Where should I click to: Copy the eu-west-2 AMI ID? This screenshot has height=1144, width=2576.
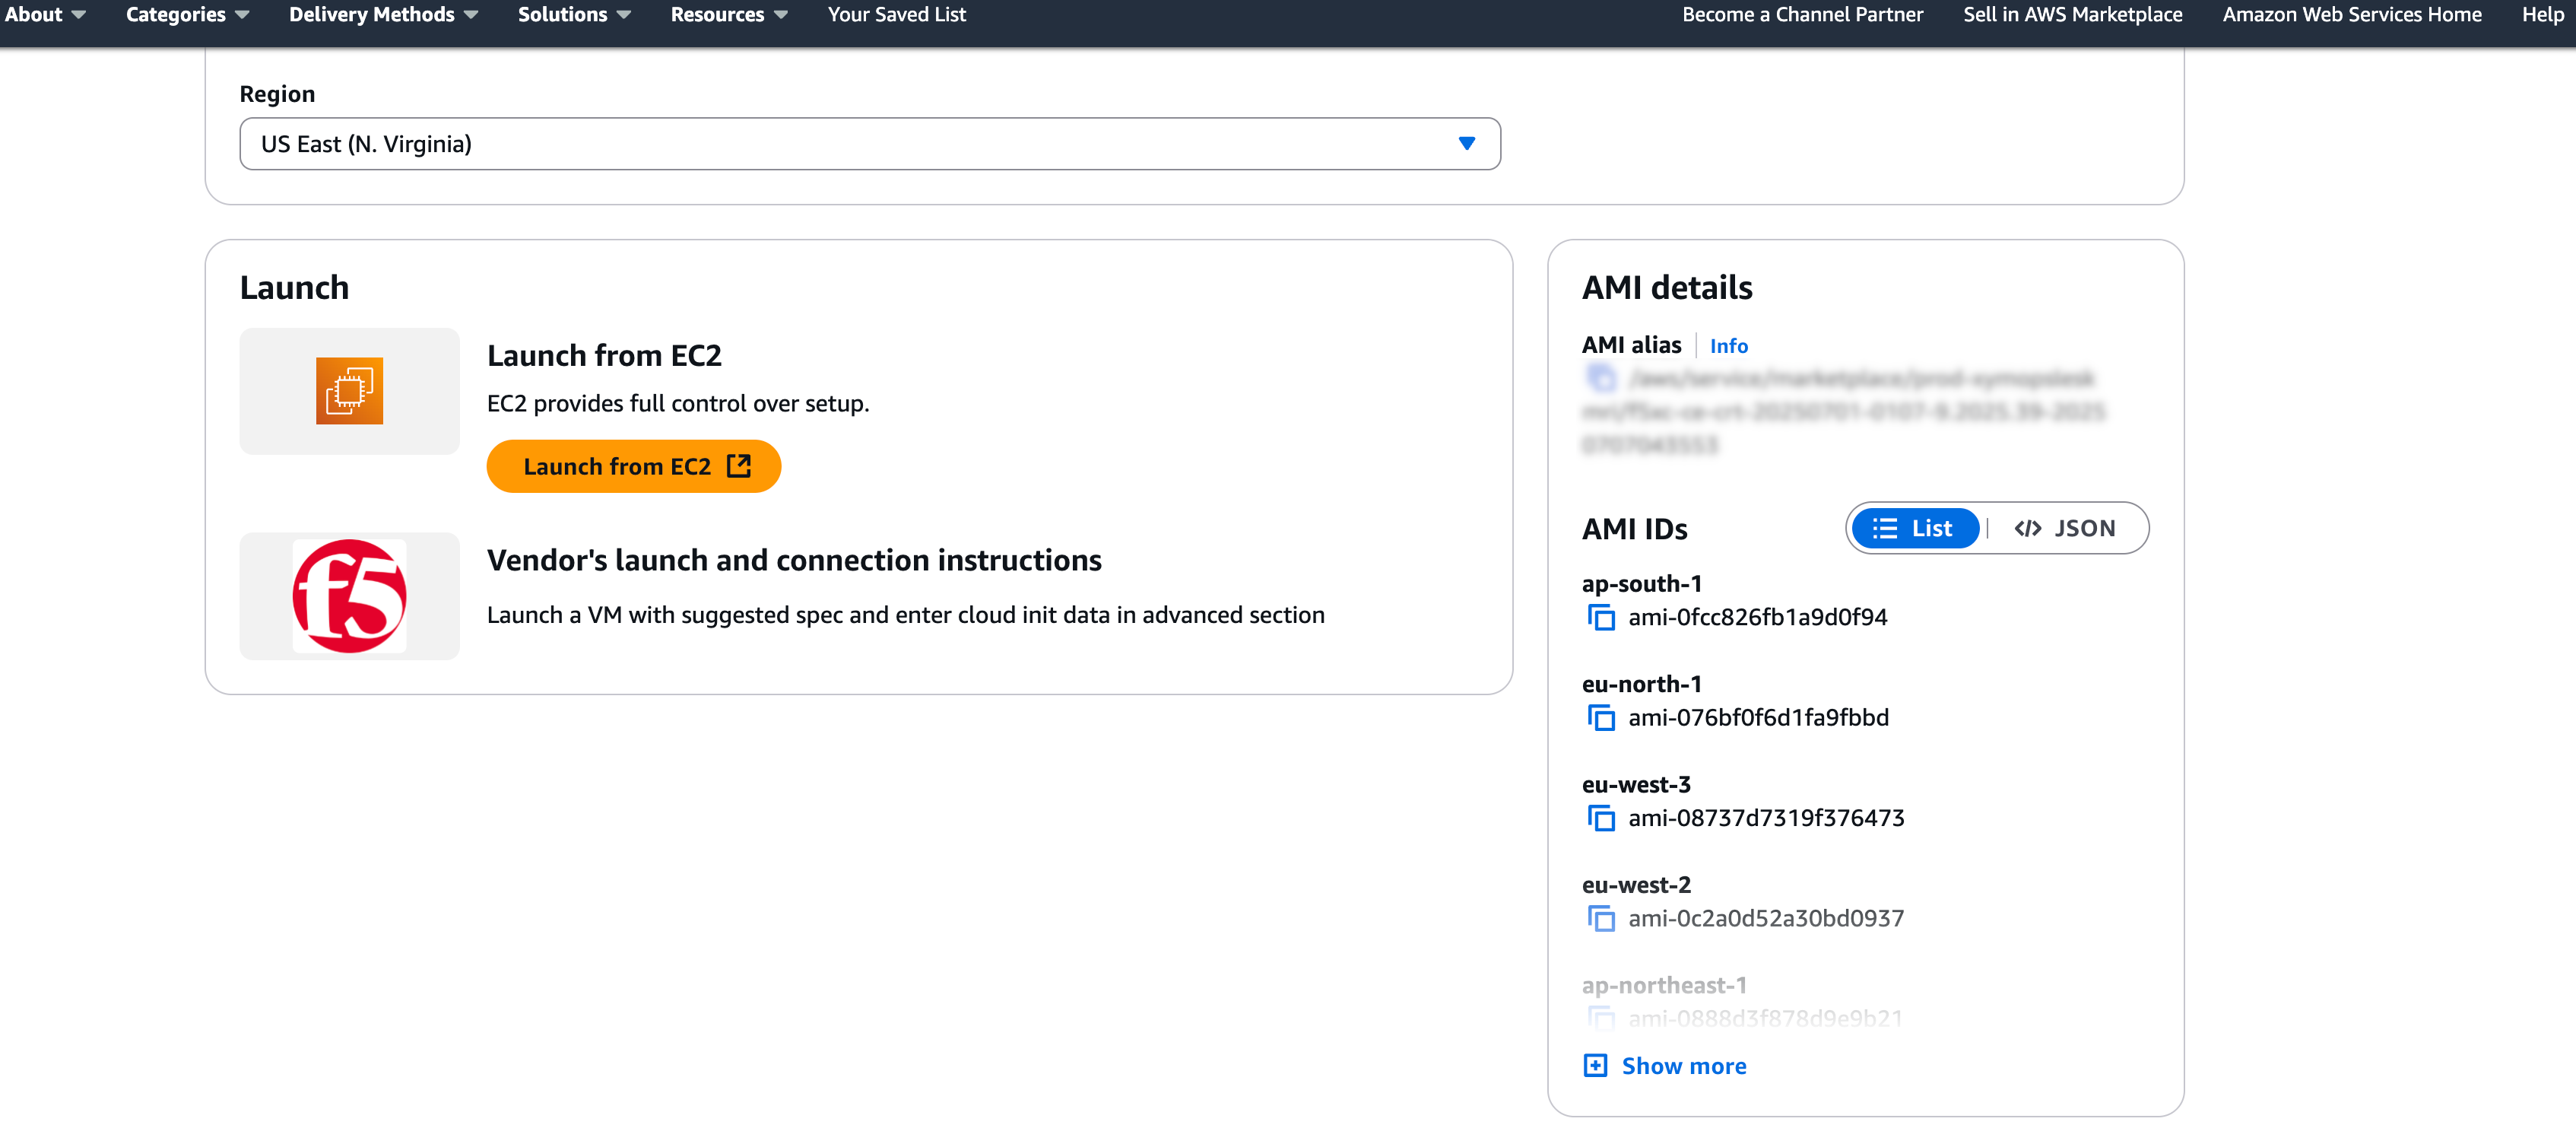point(1602,918)
